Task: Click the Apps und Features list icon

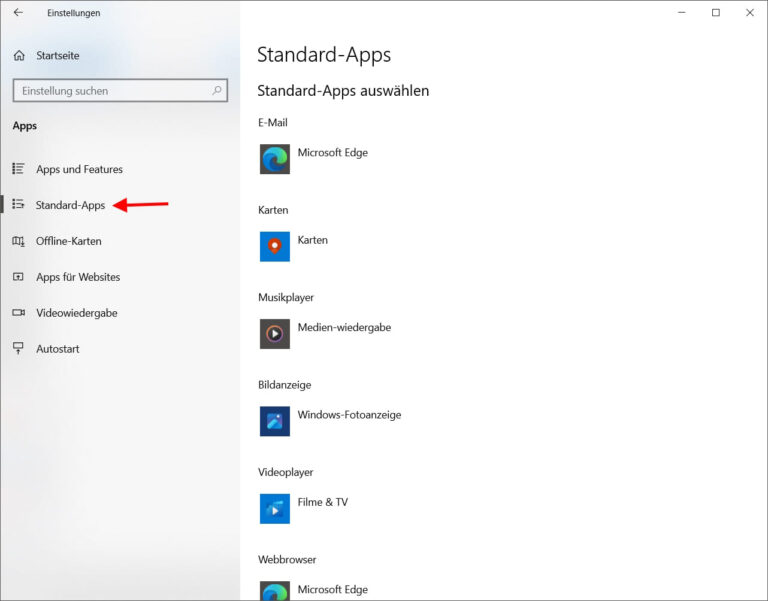Action: [18, 169]
